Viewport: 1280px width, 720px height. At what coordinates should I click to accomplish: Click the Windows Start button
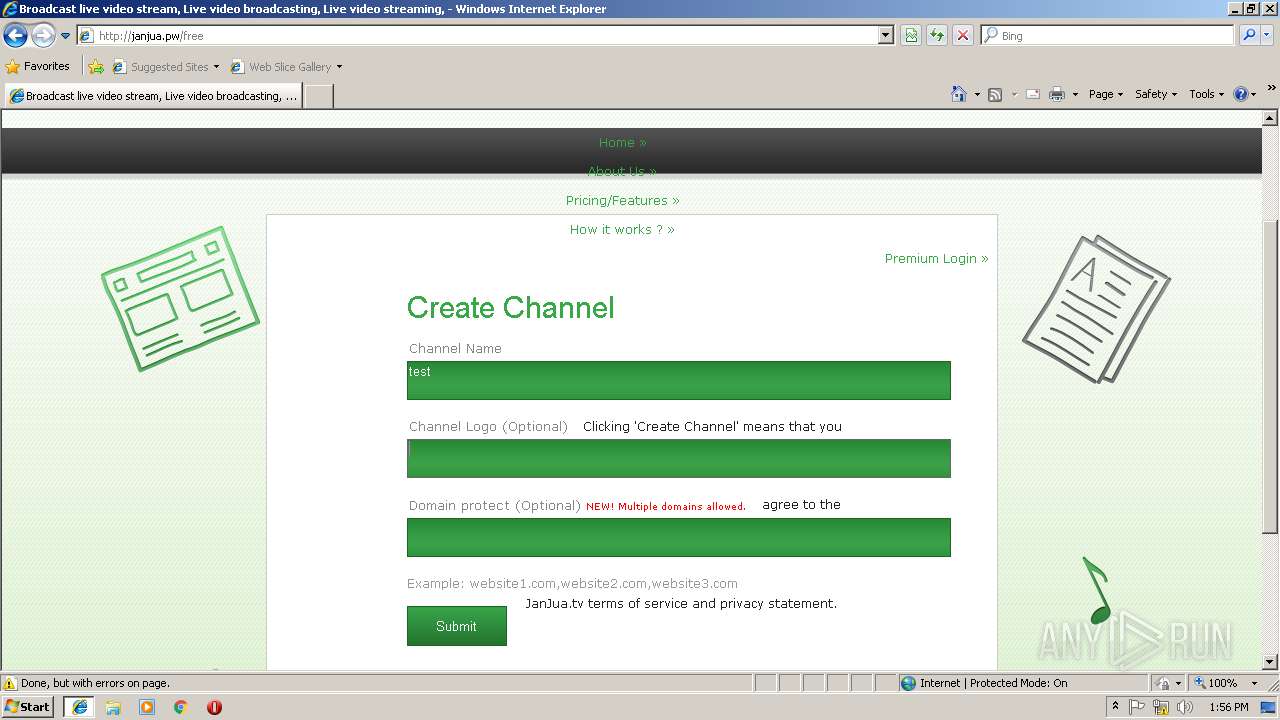pyautogui.click(x=28, y=707)
